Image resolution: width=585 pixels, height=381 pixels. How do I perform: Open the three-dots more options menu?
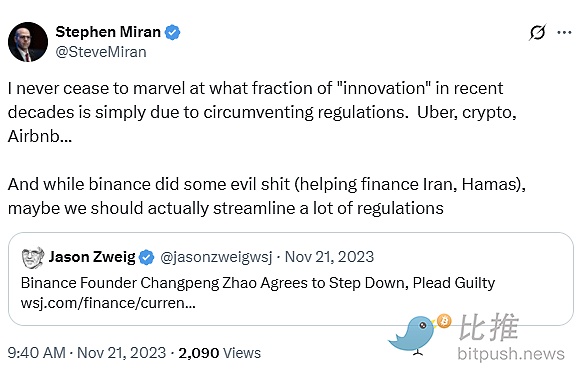pyautogui.click(x=564, y=32)
